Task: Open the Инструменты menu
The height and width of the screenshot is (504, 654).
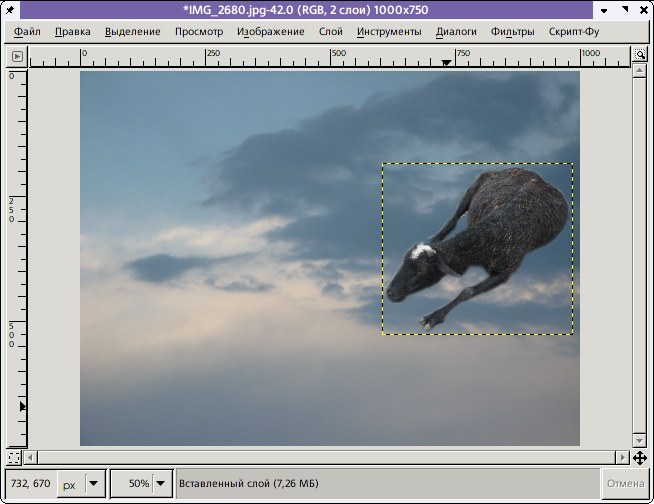Action: [389, 32]
